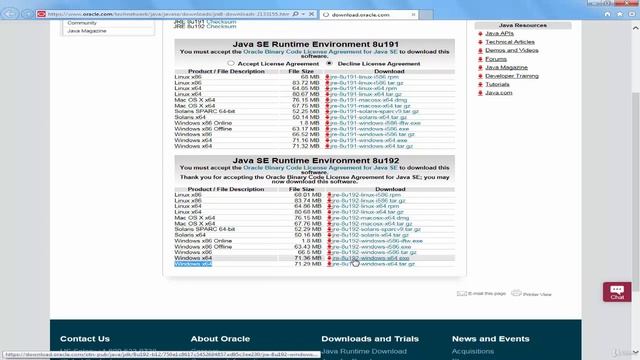Screen dimensions: 640x360
Task: Open the address bar dropdown arrow
Action: (303, 14)
